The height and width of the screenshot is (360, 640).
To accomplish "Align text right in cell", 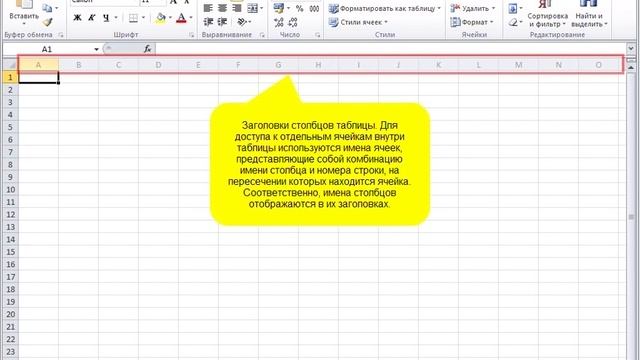I will pos(237,8).
